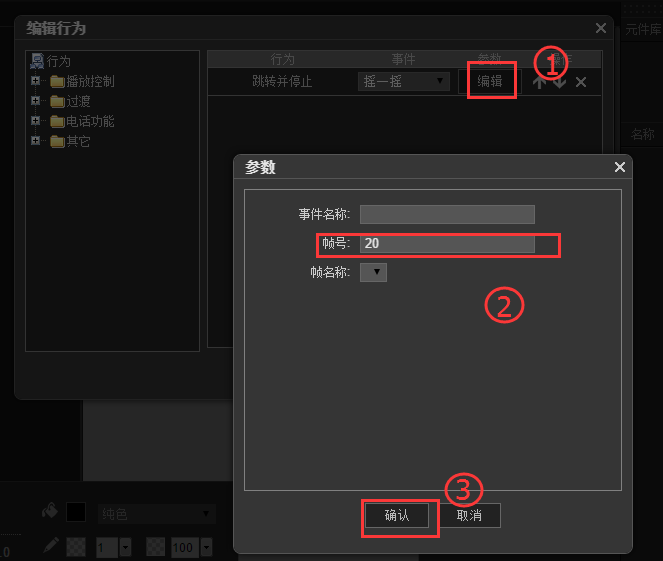Move behavior up with up arrow
The image size is (663, 561).
click(540, 82)
